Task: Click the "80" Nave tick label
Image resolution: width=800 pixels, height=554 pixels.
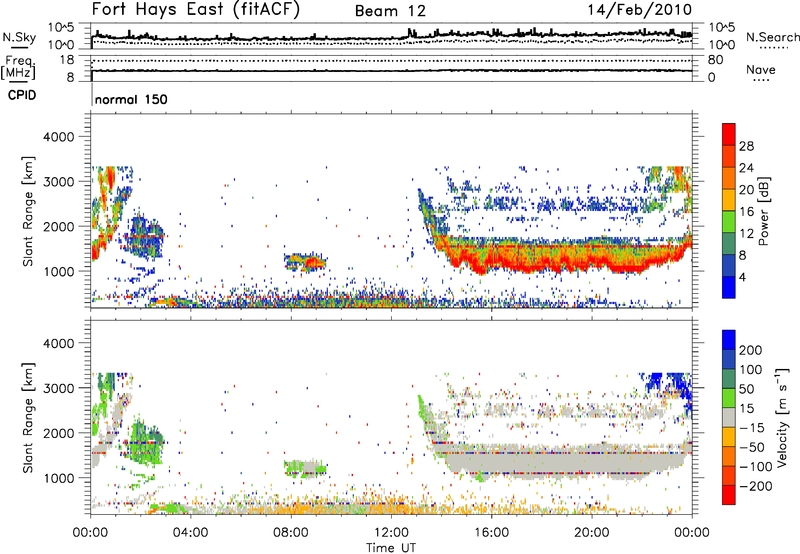Action: [715, 60]
